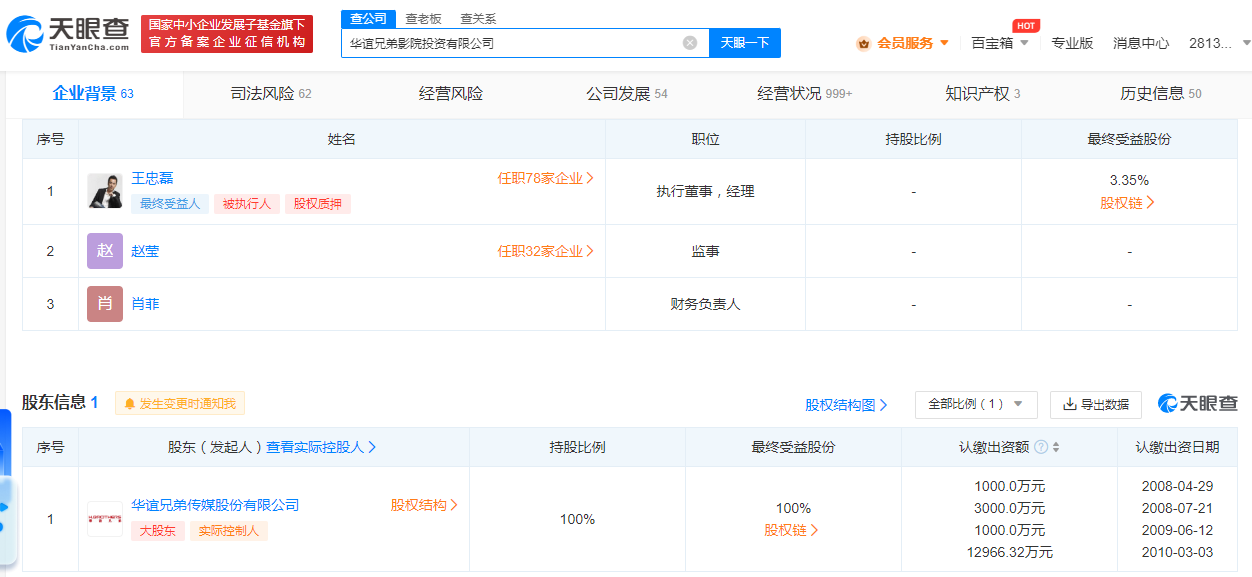1252x577 pixels.
Task: Open 王忠磊 profile photo
Action: point(105,191)
